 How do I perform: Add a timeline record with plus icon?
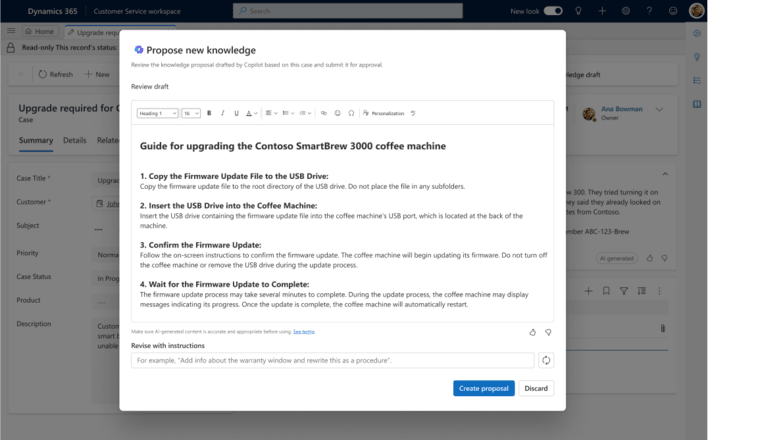point(588,291)
